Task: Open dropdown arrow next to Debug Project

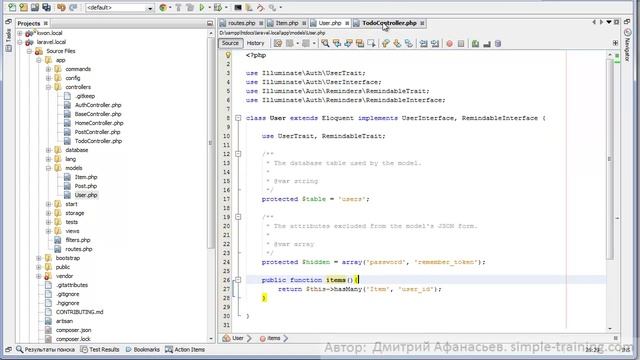Action: (226, 7)
